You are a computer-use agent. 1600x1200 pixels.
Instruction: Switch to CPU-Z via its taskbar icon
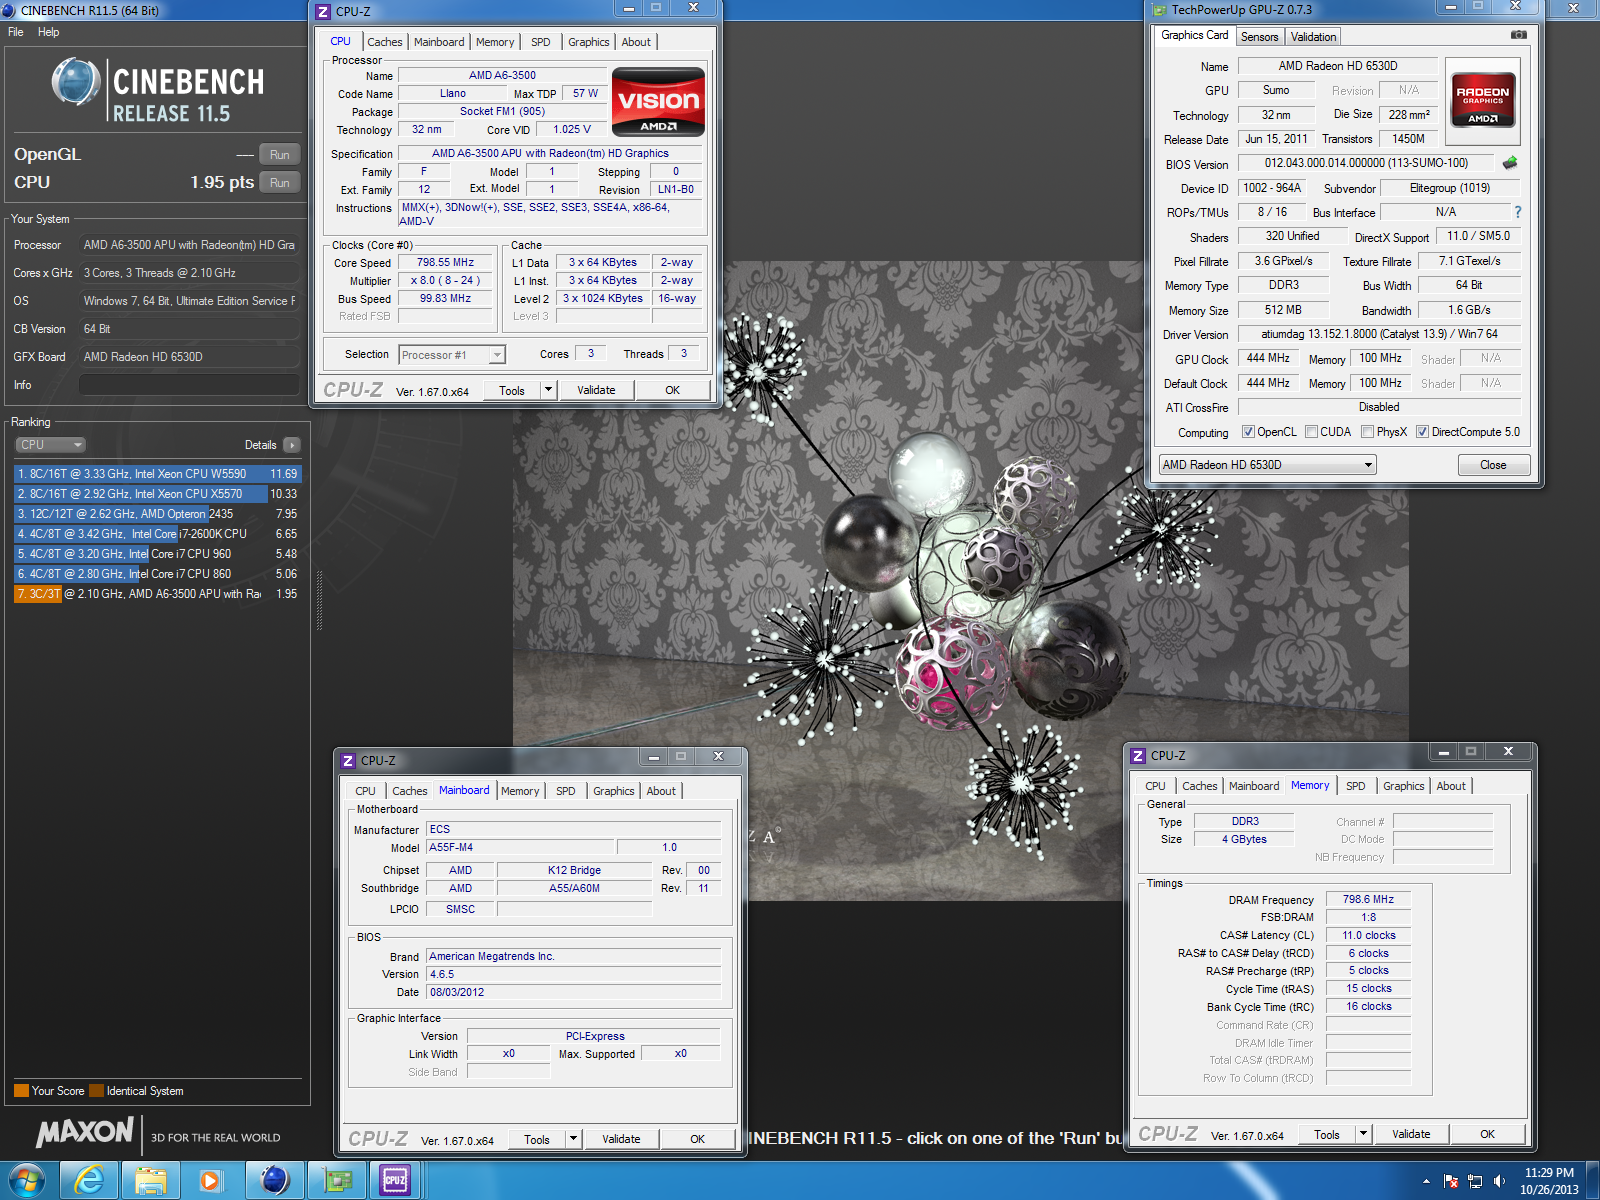point(395,1181)
